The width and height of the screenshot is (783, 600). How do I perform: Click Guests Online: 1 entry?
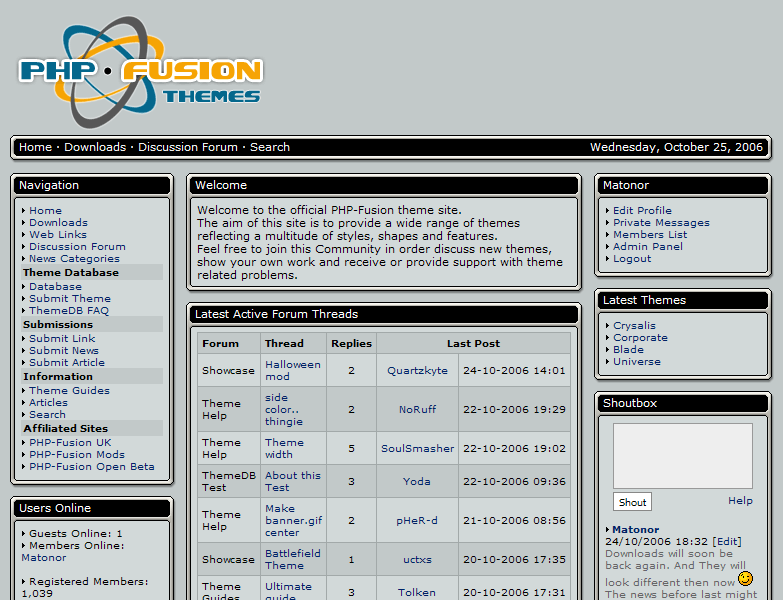pyautogui.click(x=75, y=534)
